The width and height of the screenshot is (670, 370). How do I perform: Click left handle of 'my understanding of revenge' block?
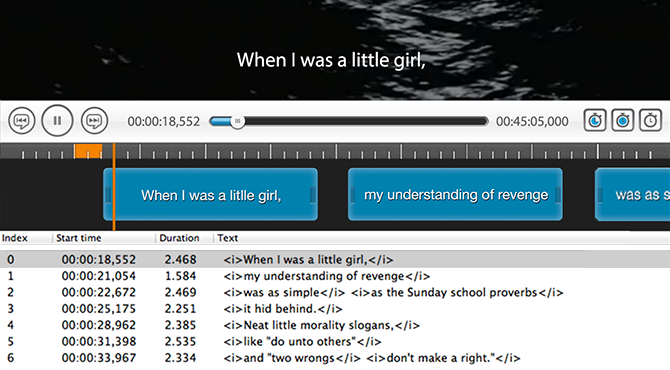(353, 195)
